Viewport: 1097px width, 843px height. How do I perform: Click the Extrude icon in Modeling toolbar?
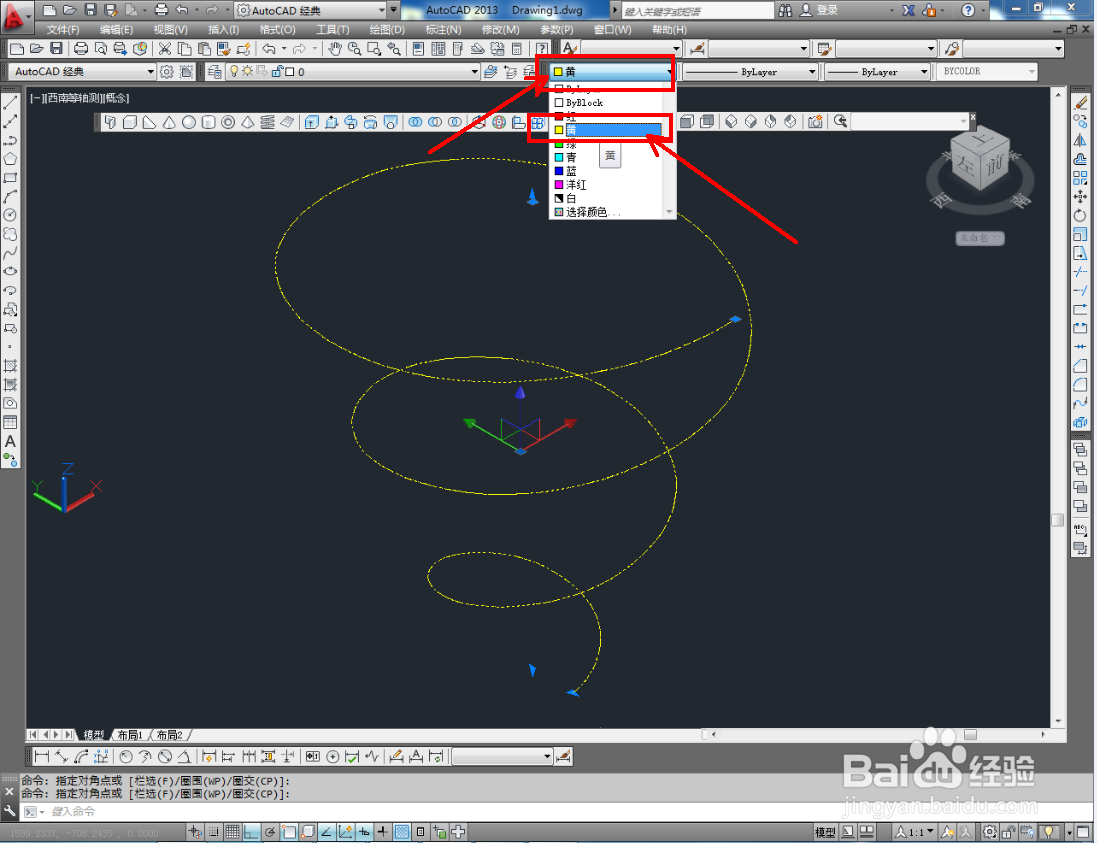coord(312,122)
